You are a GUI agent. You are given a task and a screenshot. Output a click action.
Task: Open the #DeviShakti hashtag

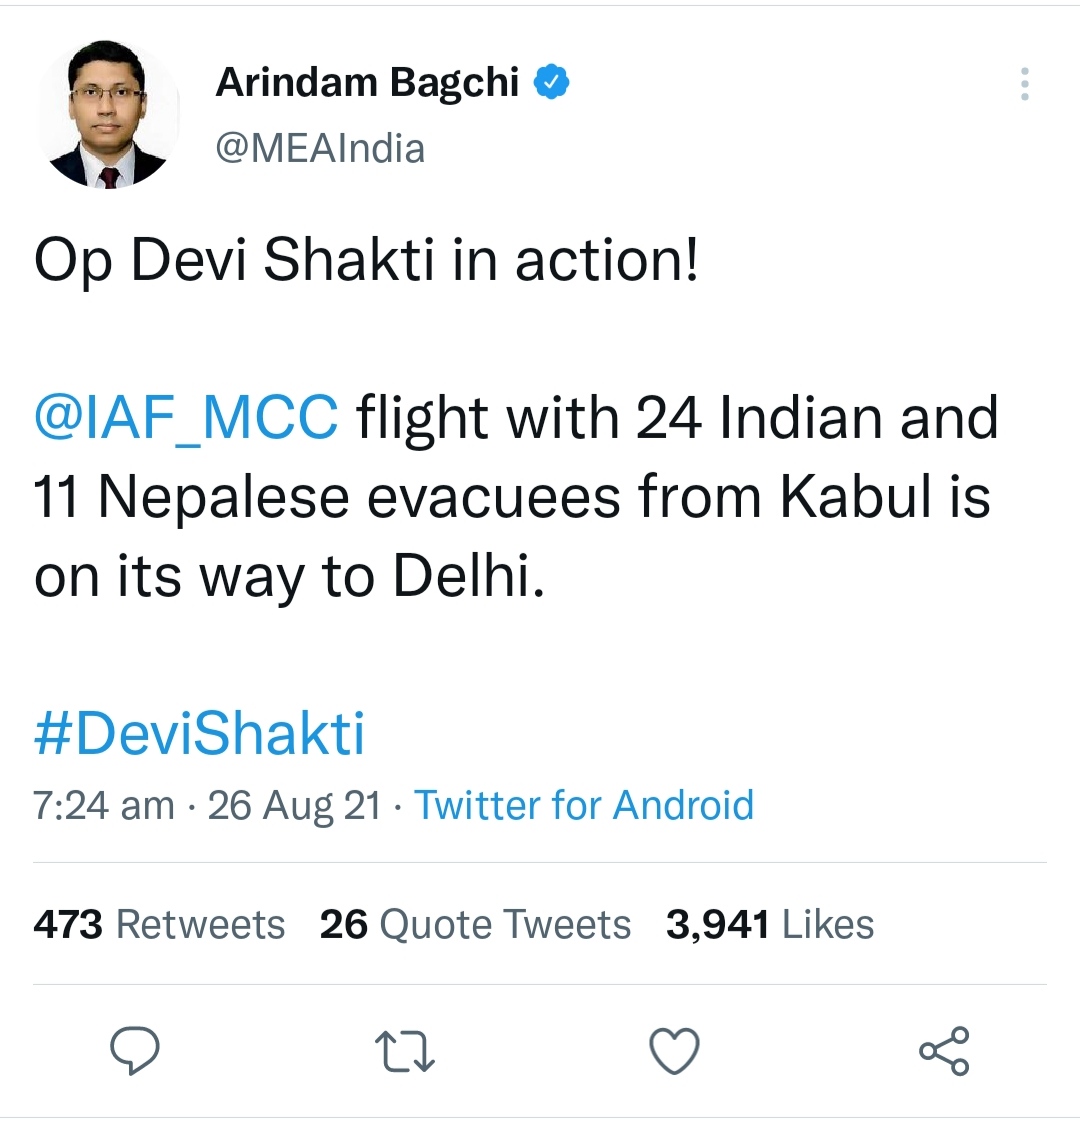pyautogui.click(x=199, y=733)
